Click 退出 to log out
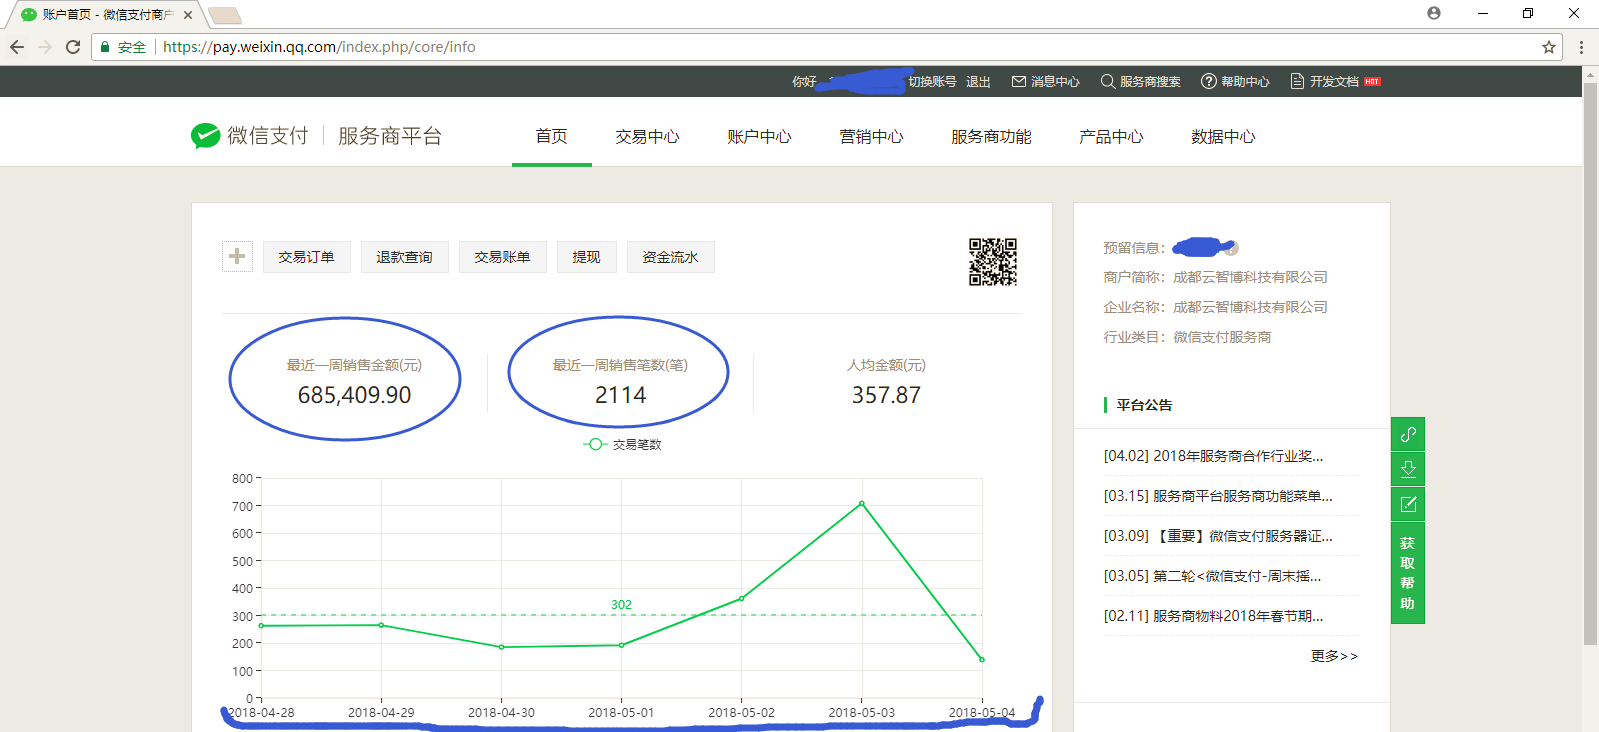Viewport: 1599px width, 732px height. point(978,82)
